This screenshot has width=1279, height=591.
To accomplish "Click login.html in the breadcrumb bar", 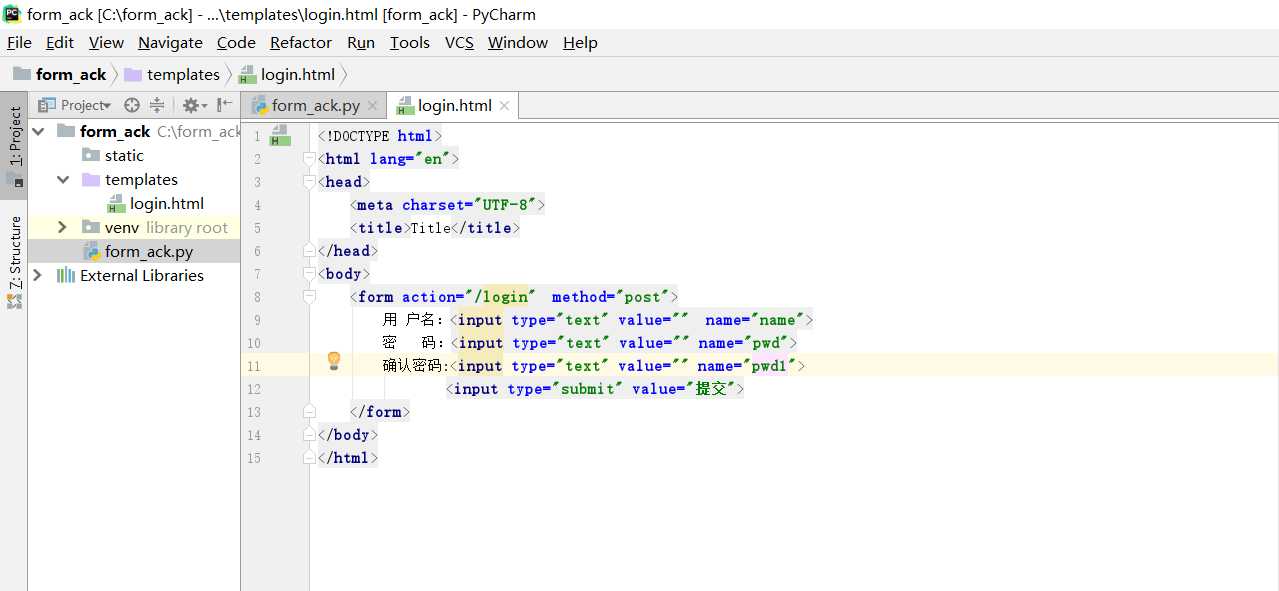I will [x=298, y=74].
